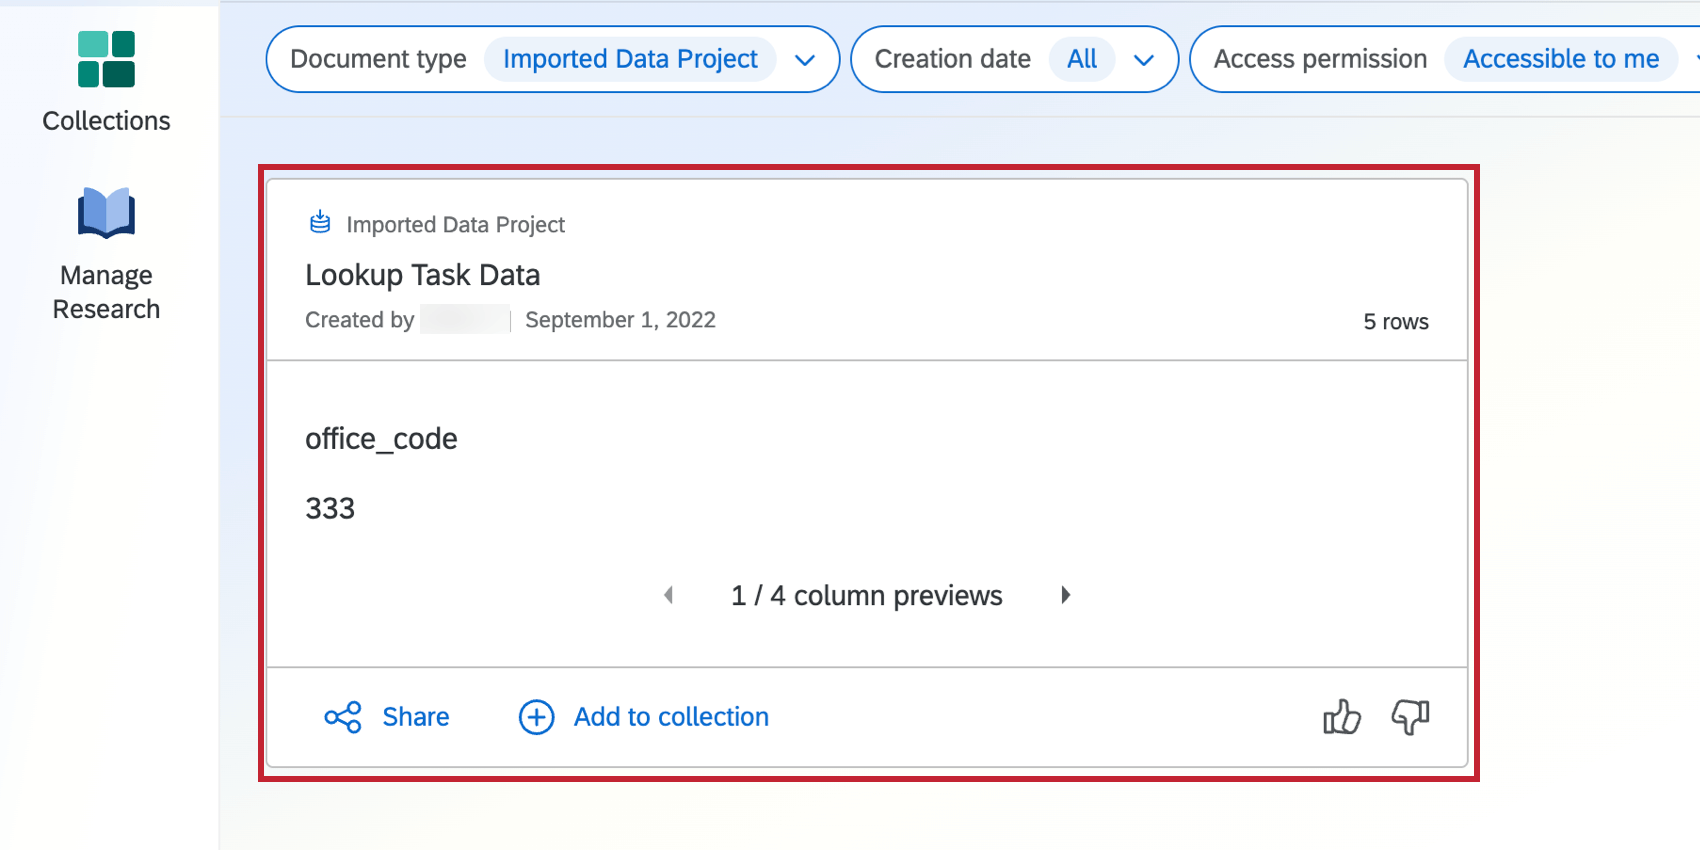
Task: Select the Document type filter label
Action: point(376,59)
